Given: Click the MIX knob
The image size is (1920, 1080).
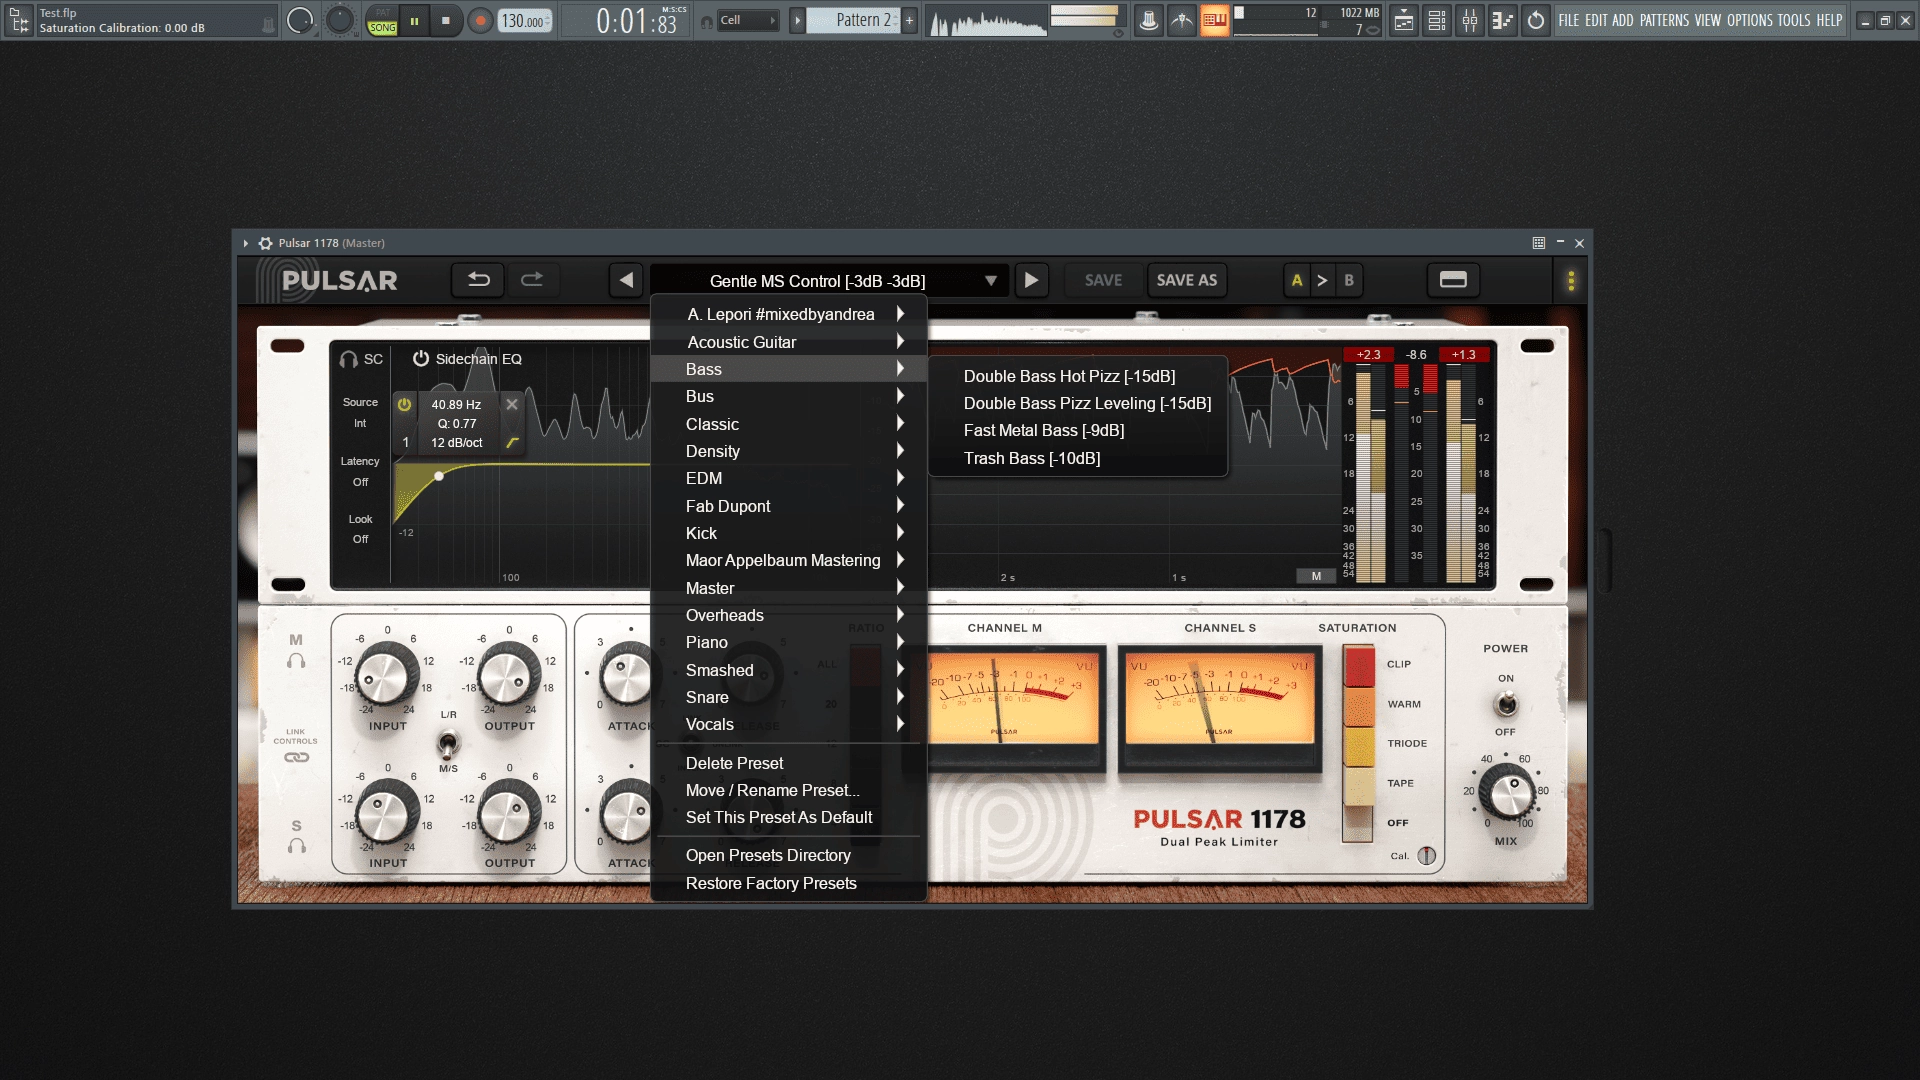Looking at the screenshot, I should (1506, 792).
